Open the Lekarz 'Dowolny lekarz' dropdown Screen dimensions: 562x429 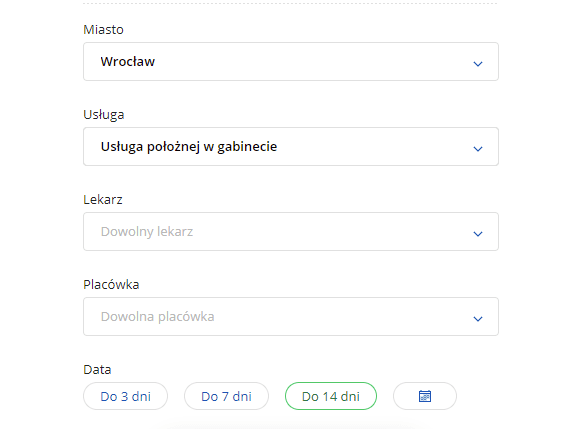click(x=291, y=232)
